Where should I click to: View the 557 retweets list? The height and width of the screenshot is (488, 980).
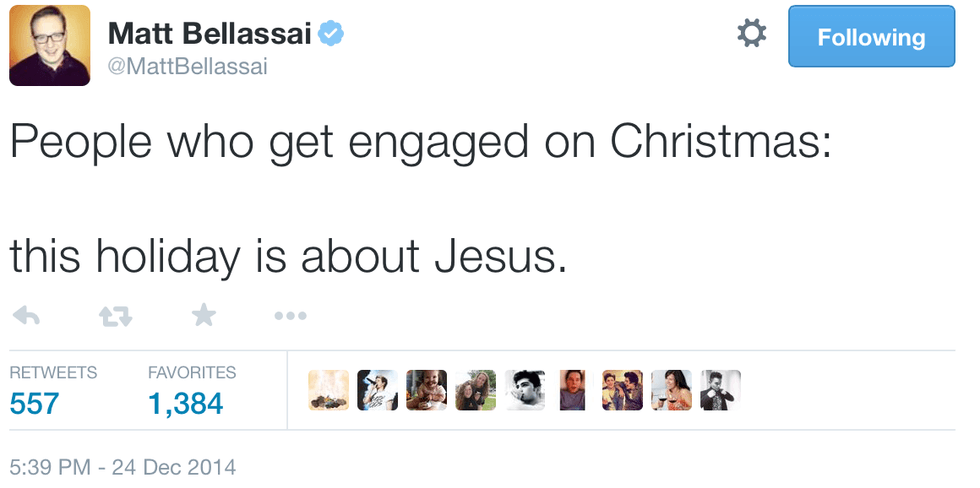(x=34, y=404)
